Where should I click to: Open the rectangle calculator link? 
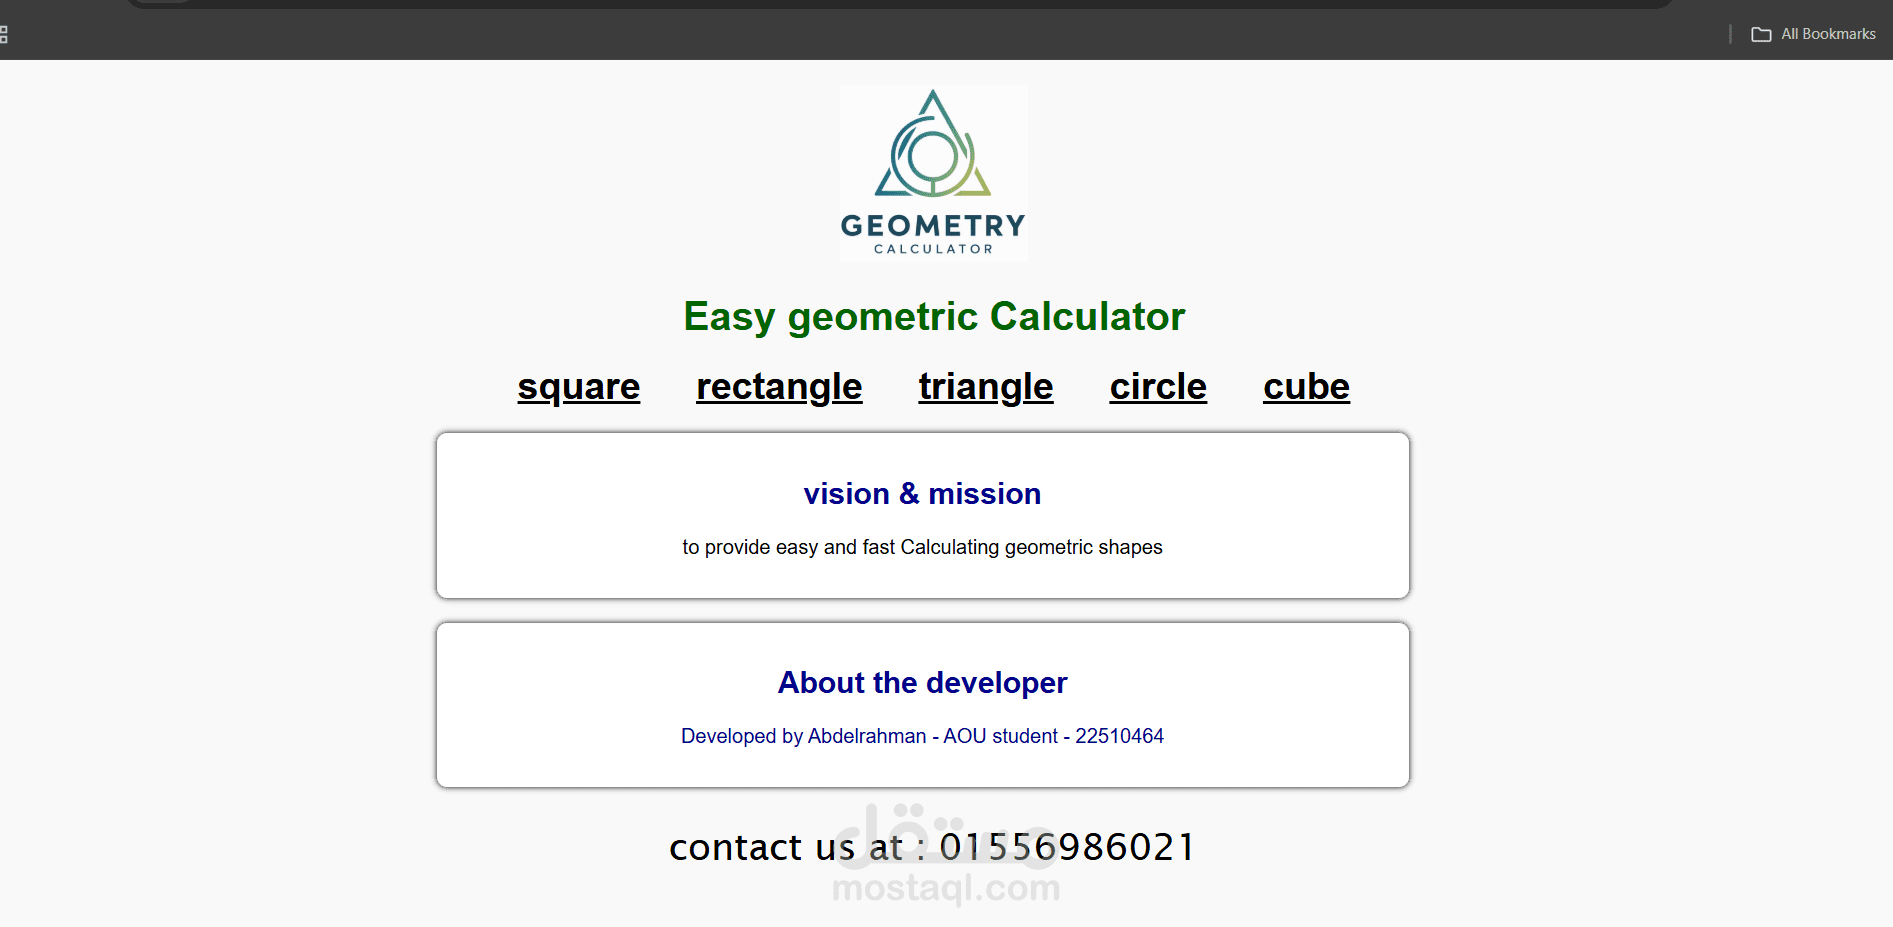(779, 387)
